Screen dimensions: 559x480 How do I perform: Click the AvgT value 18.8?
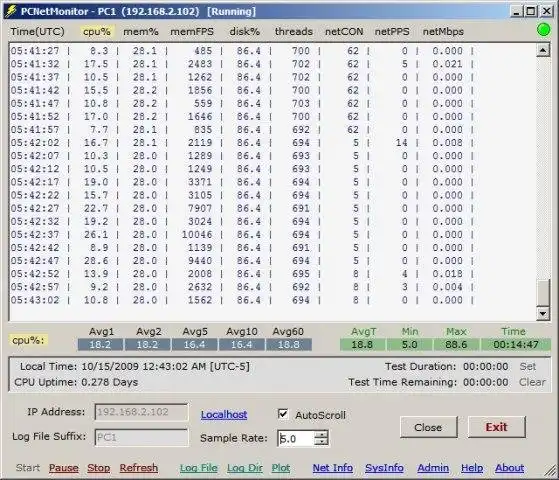coord(362,344)
